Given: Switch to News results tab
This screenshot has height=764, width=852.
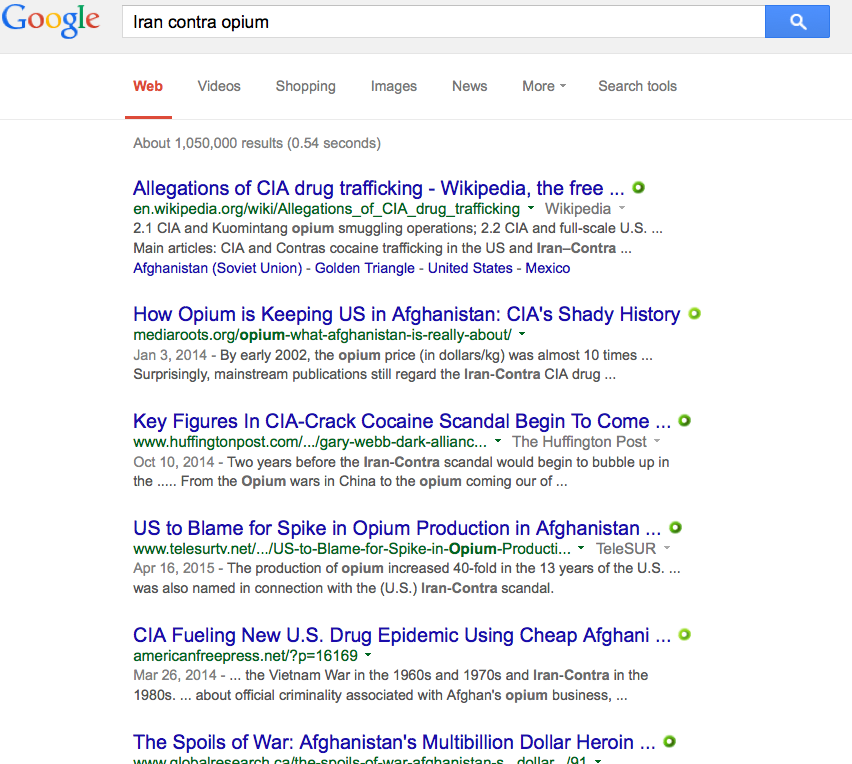Looking at the screenshot, I should coord(469,86).
